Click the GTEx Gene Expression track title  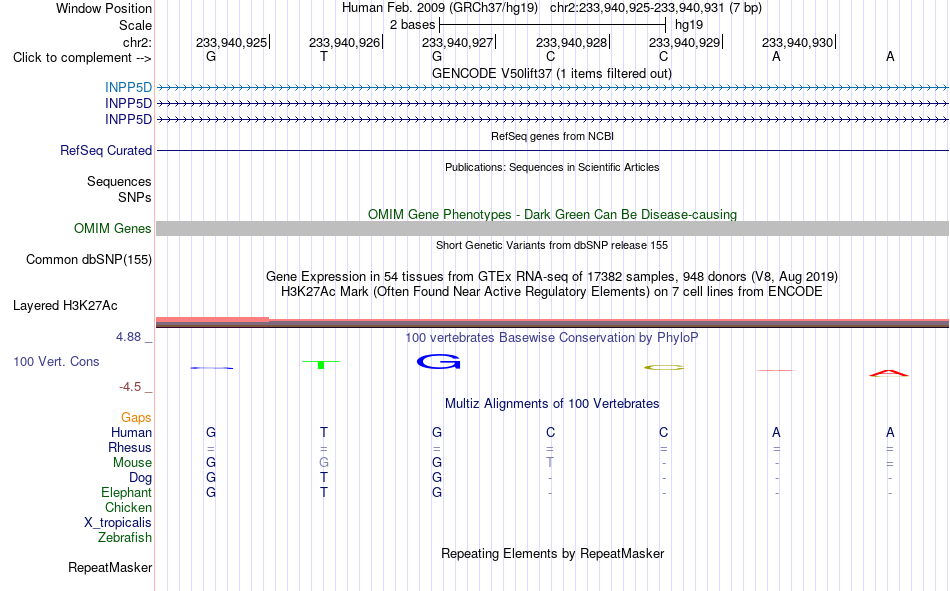(x=551, y=276)
